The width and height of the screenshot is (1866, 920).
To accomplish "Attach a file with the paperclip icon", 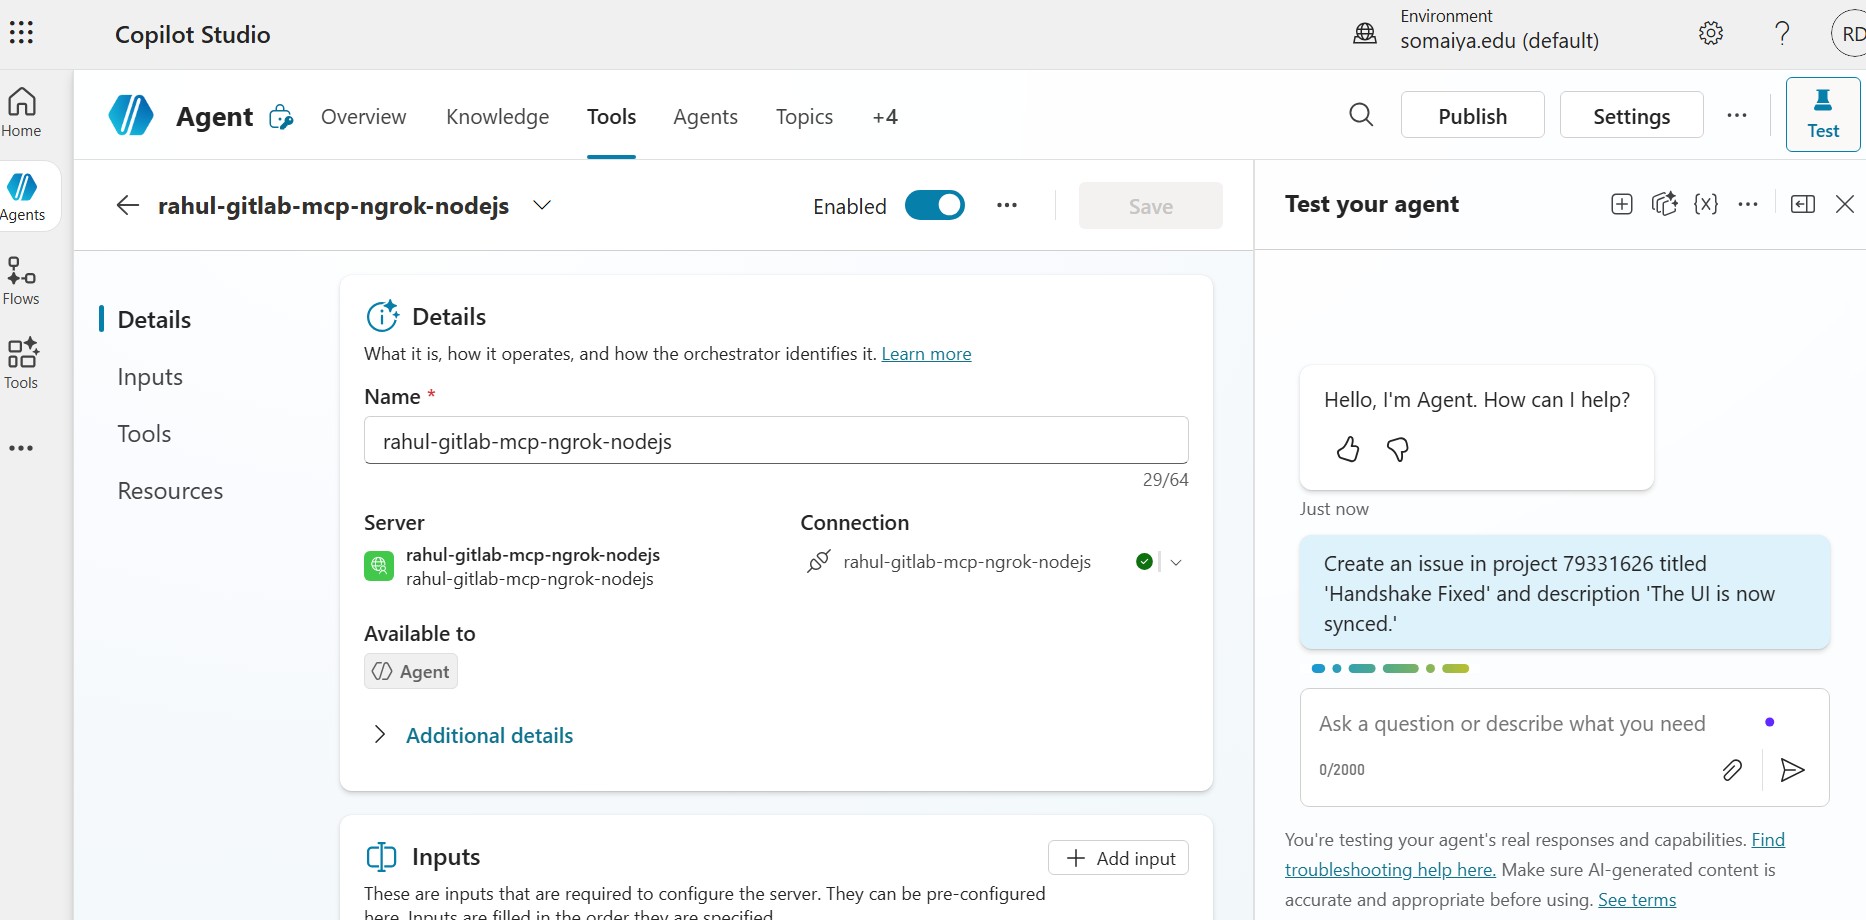I will pyautogui.click(x=1732, y=769).
